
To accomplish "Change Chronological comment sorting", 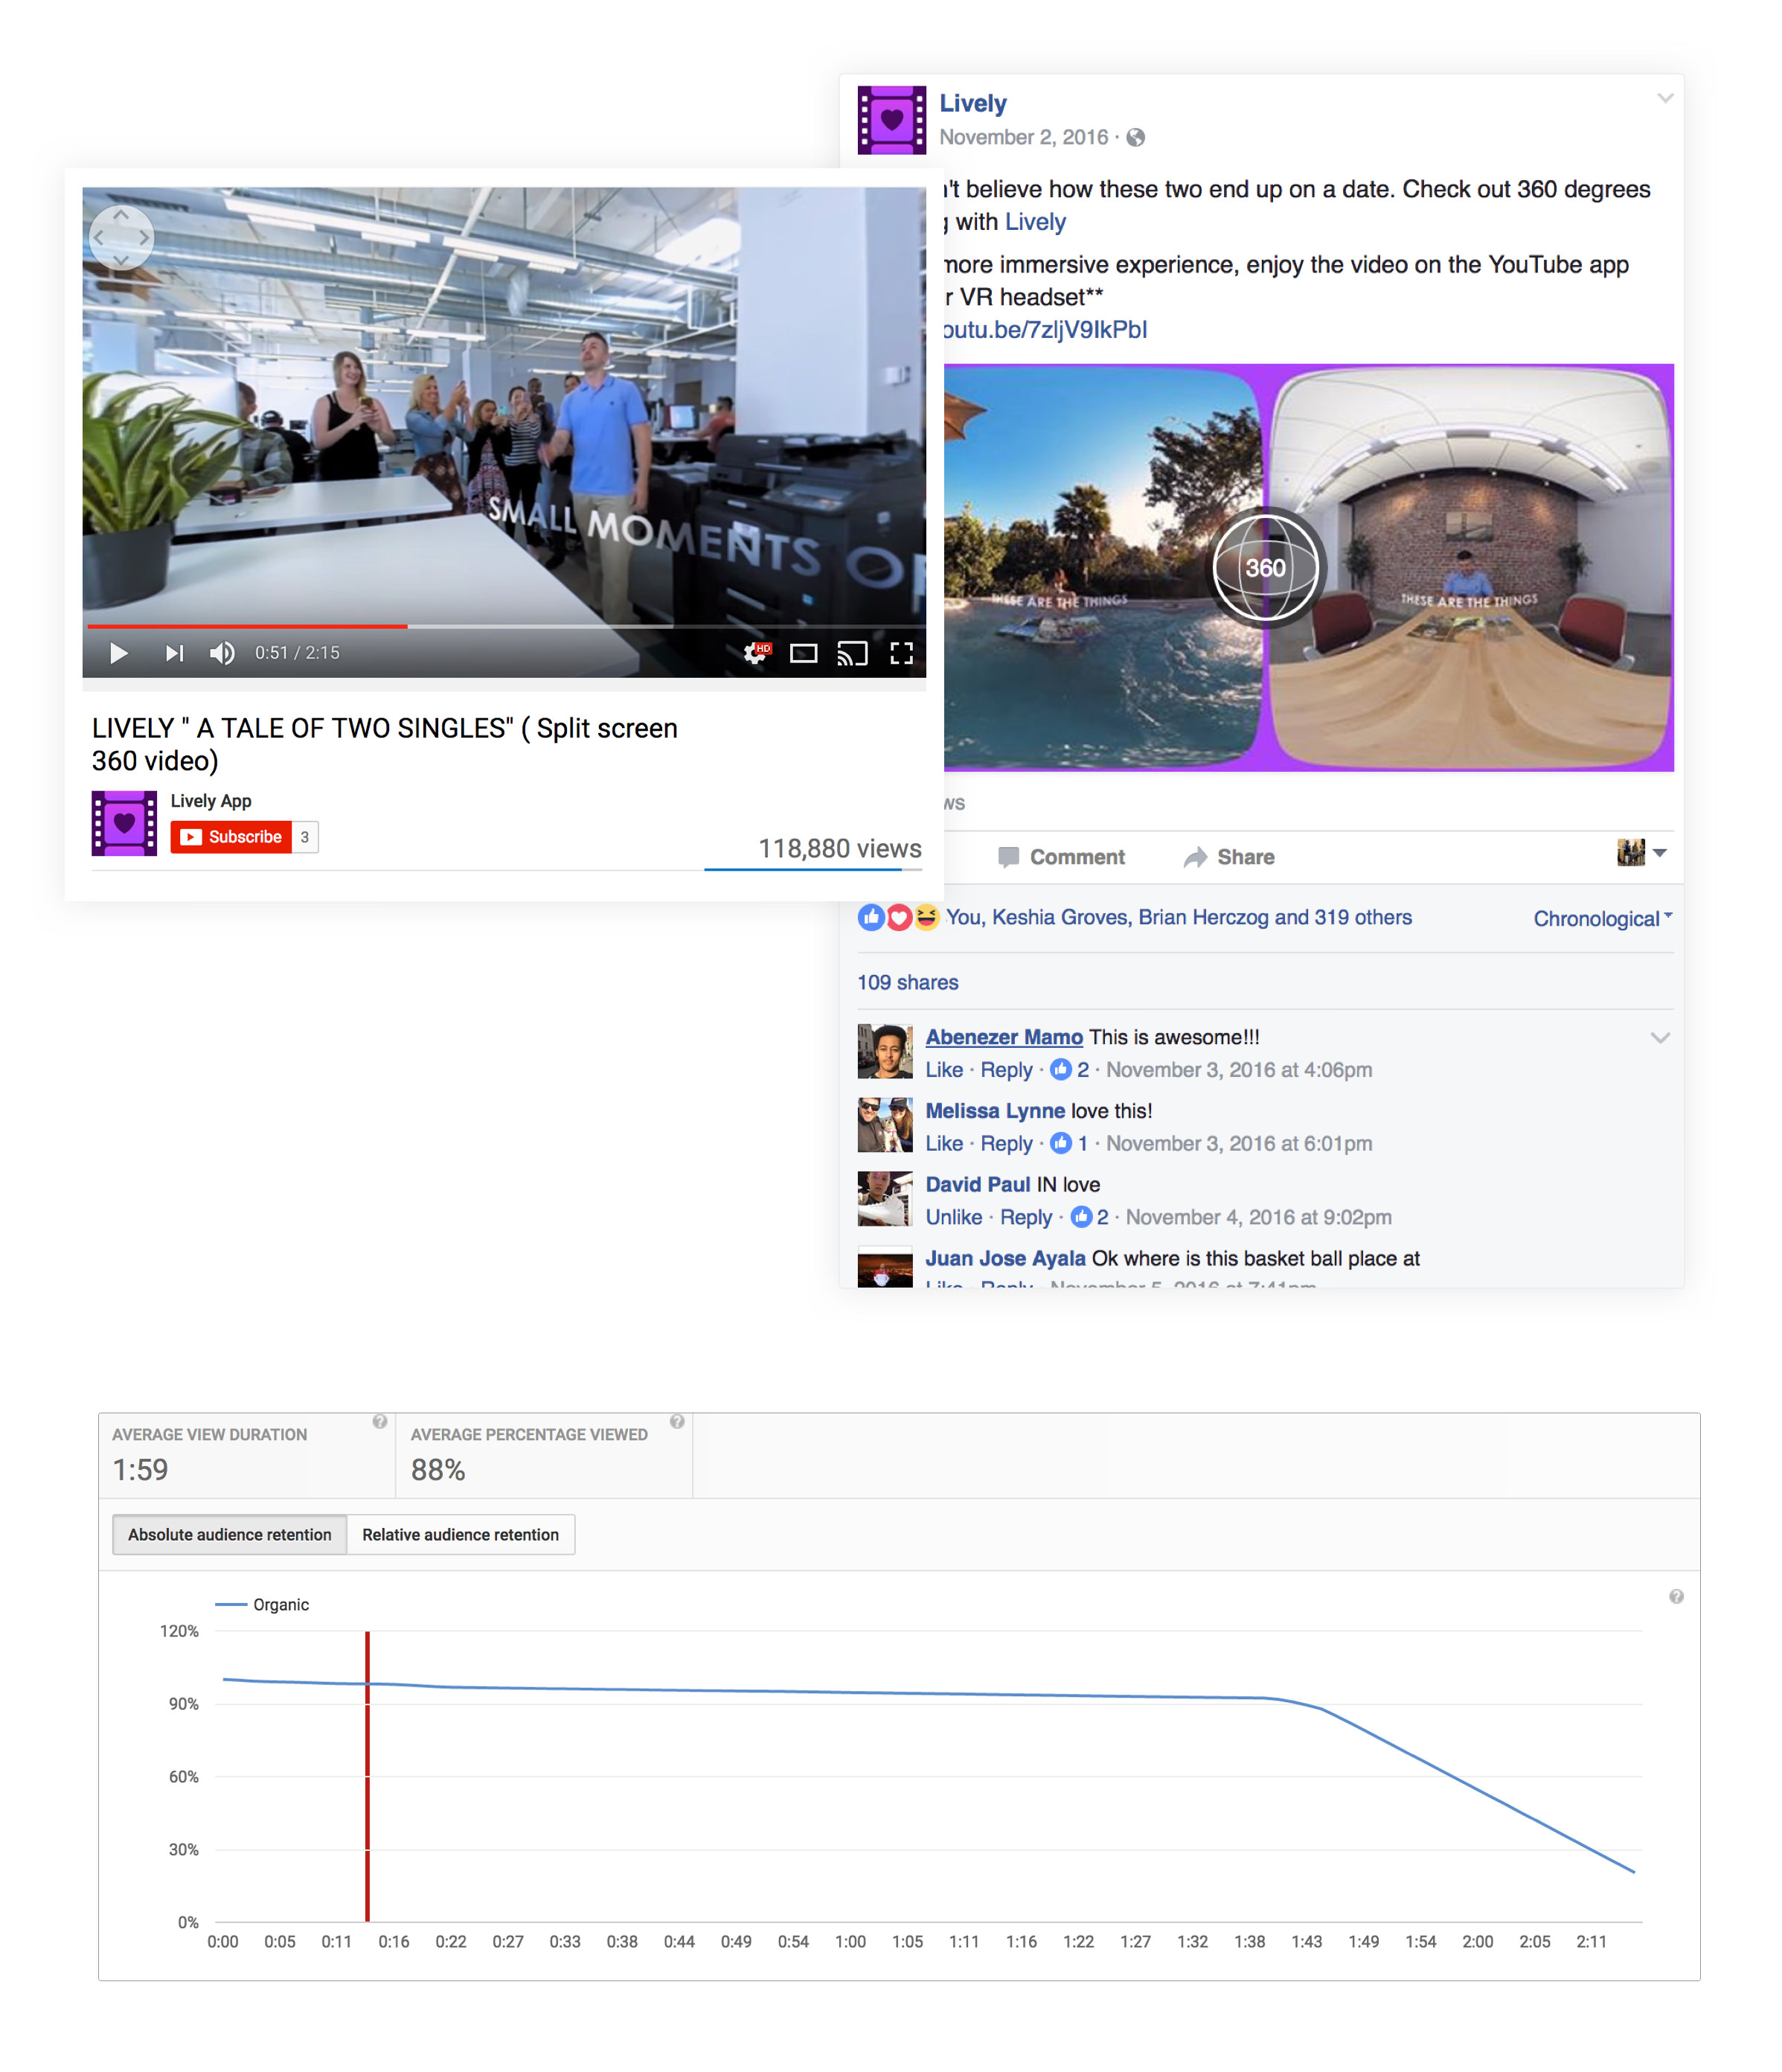I will tap(1602, 919).
